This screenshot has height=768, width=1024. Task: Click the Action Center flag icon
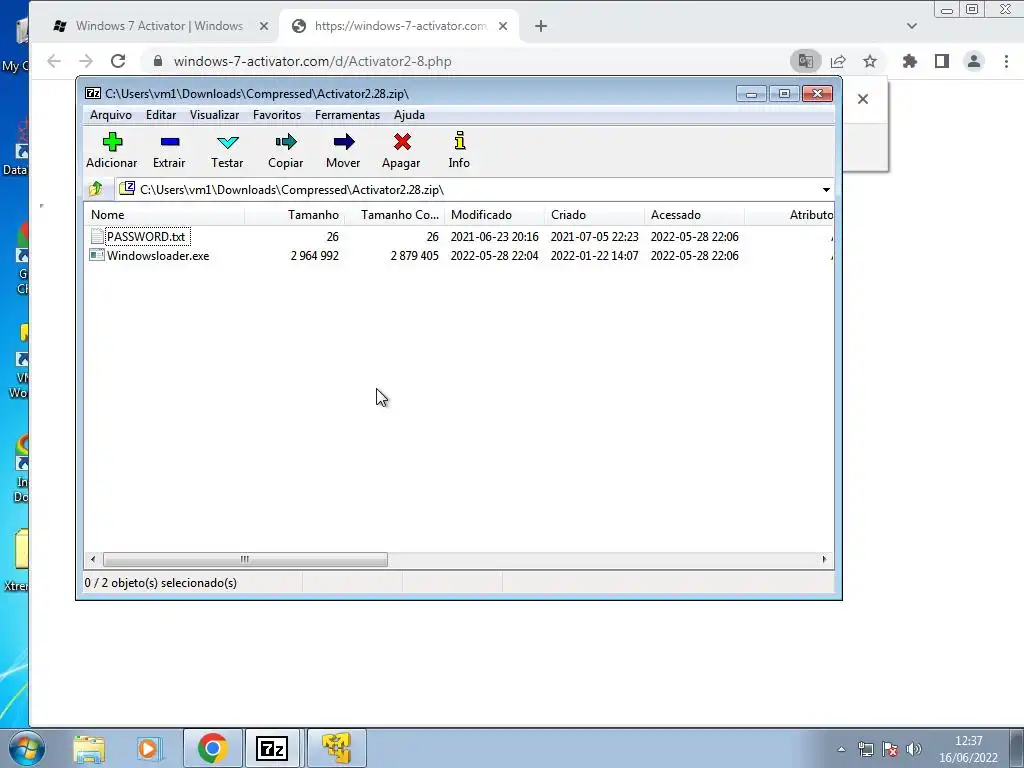click(889, 749)
